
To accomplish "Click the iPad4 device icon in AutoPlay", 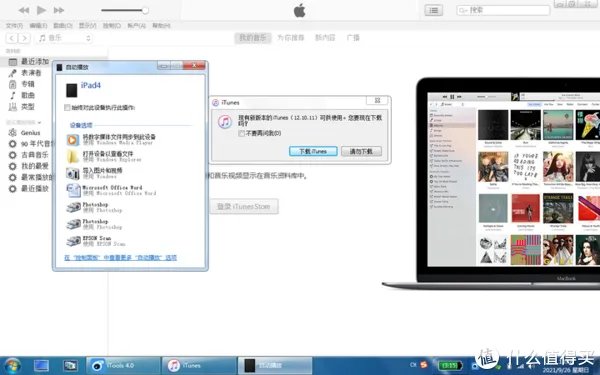I will click(72, 90).
